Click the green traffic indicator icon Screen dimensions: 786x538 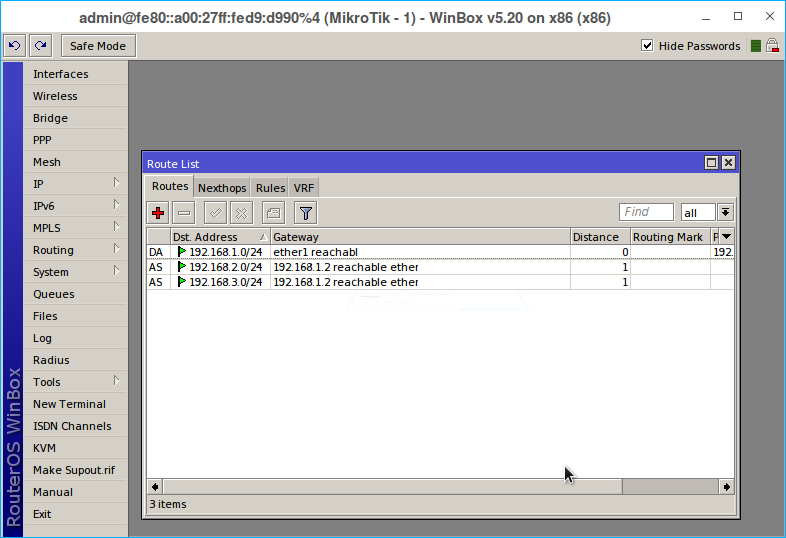[756, 46]
